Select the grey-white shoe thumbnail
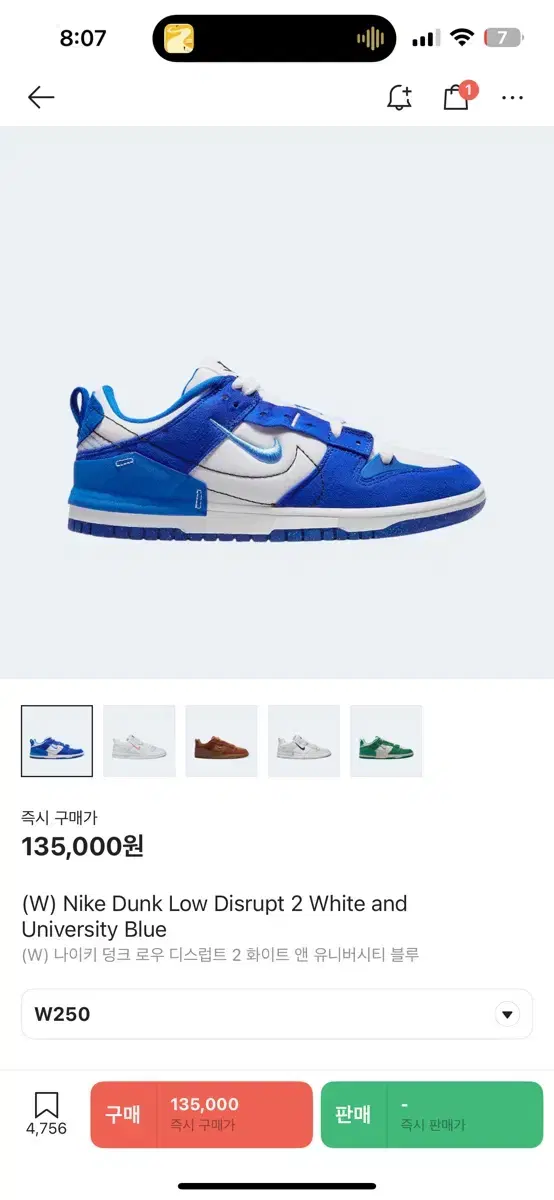The height and width of the screenshot is (1200, 554). (x=304, y=741)
